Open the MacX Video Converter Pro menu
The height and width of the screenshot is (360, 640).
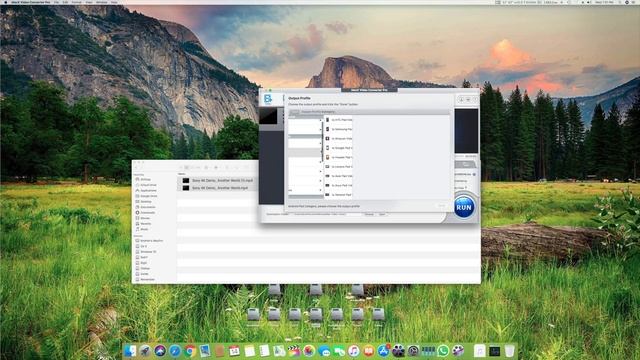coord(31,2)
